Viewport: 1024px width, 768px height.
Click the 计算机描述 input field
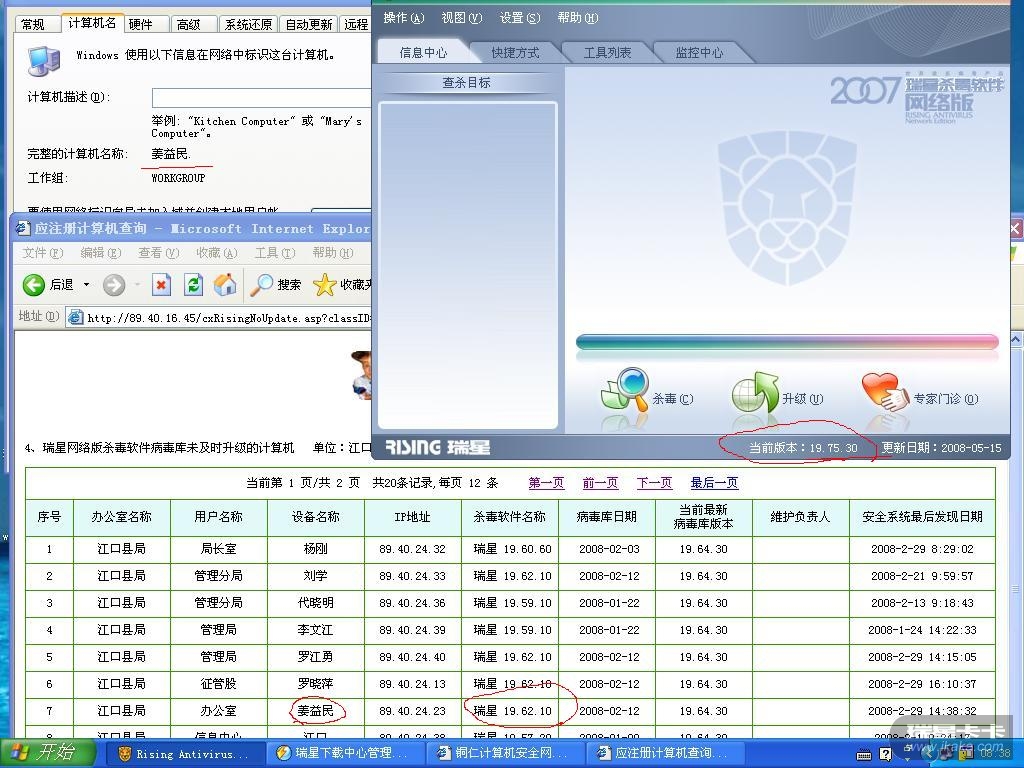pos(262,97)
